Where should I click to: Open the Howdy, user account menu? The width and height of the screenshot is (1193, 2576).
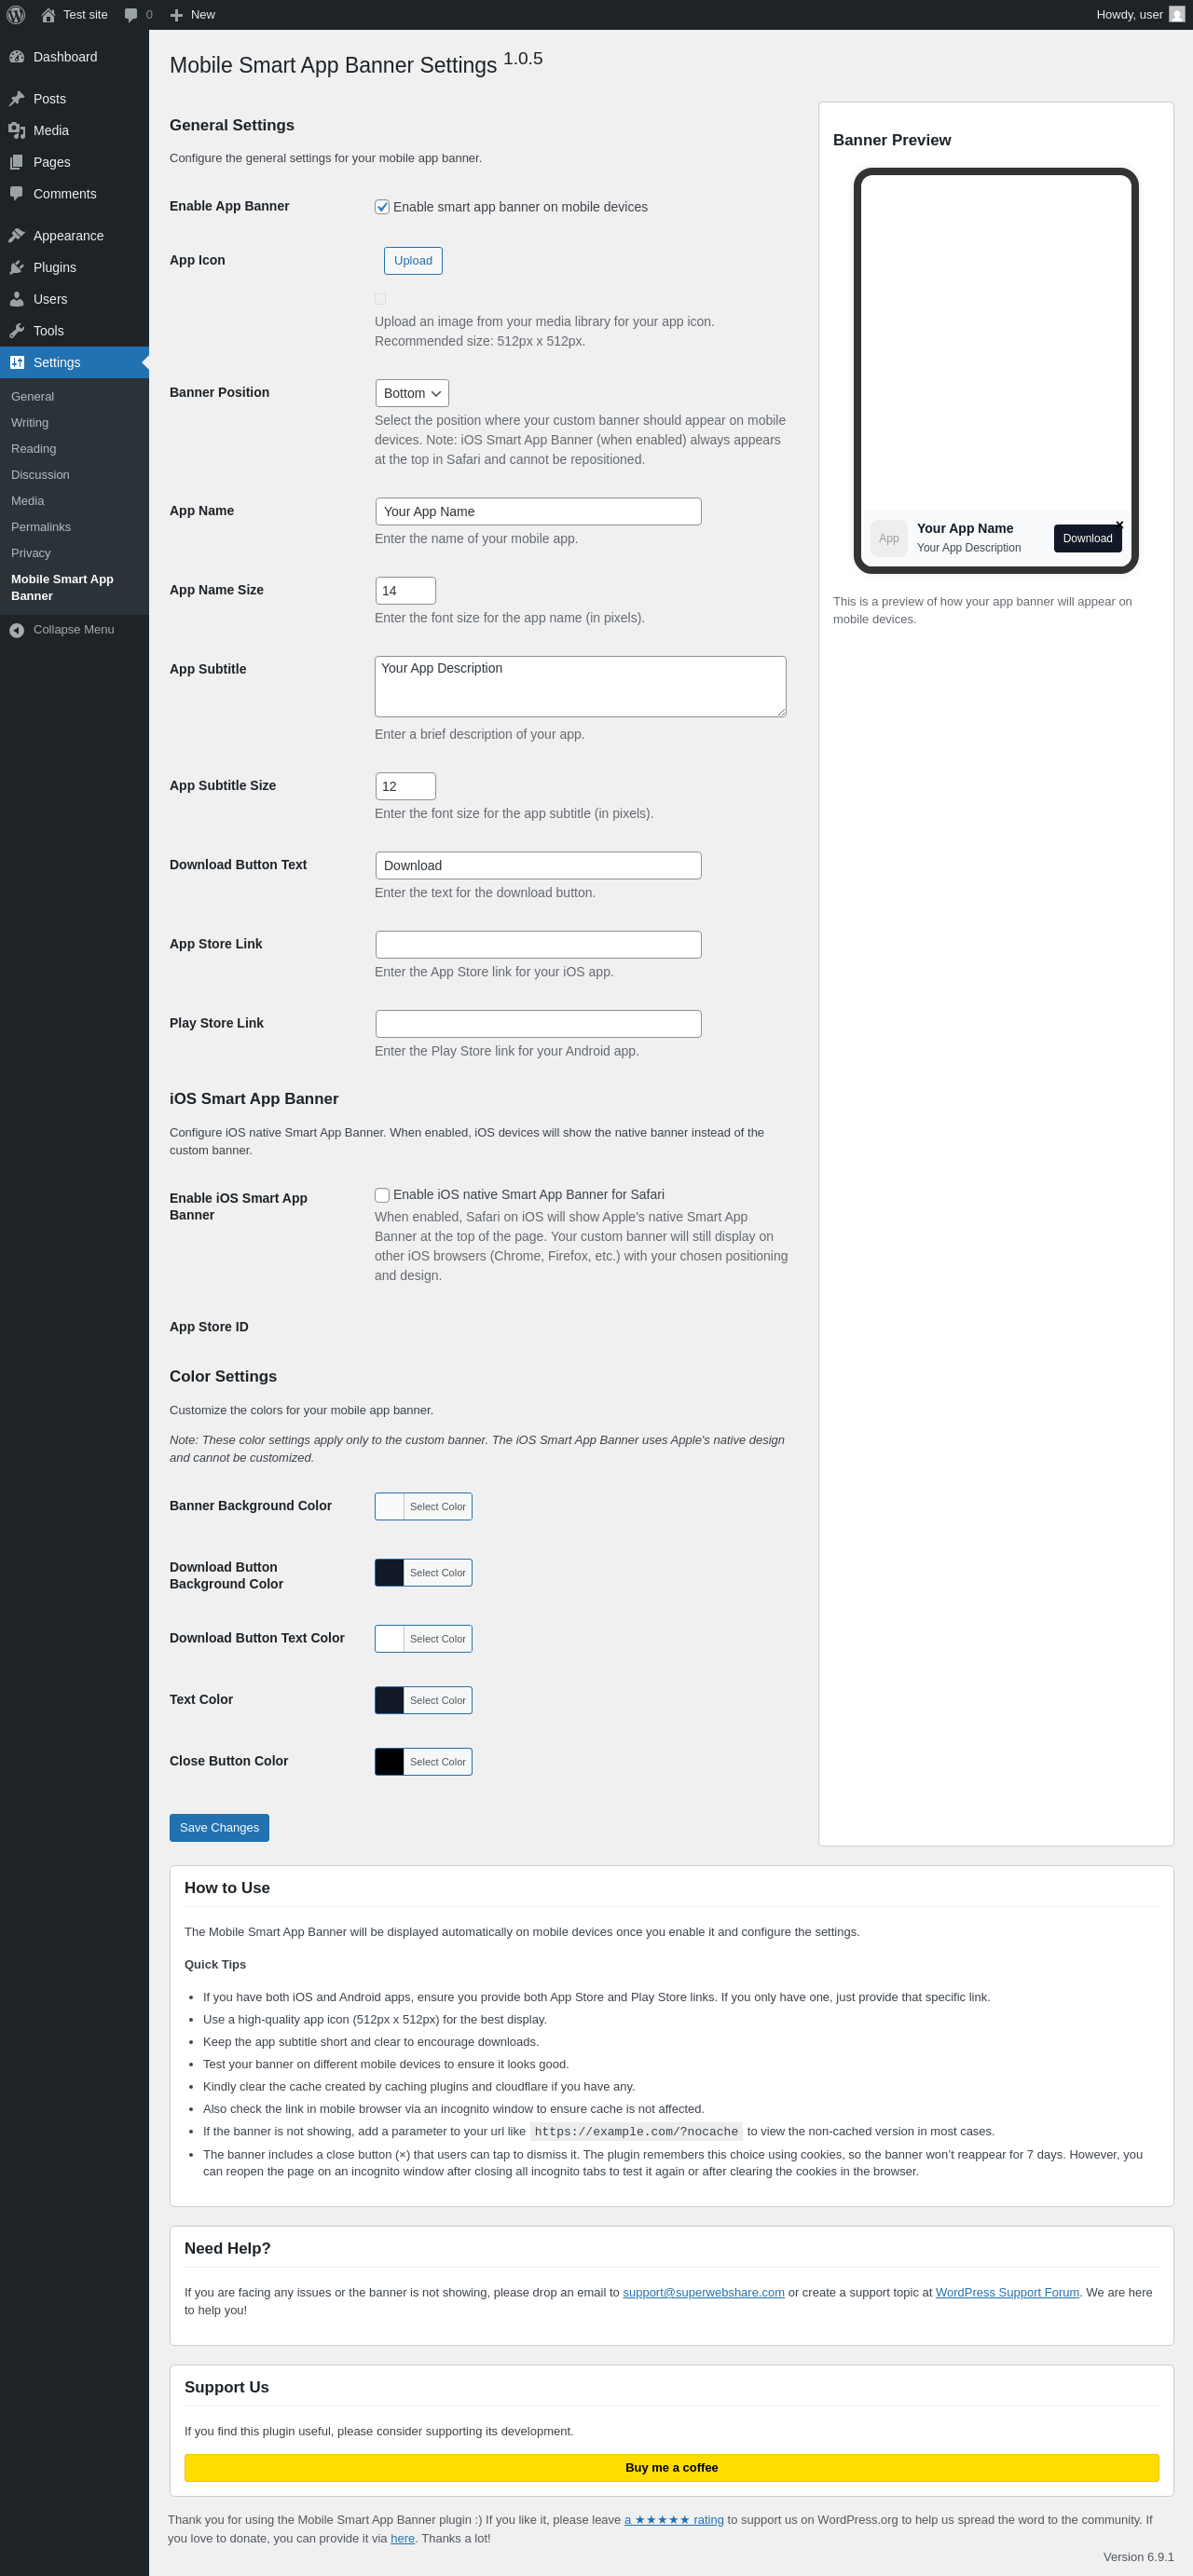[1139, 15]
